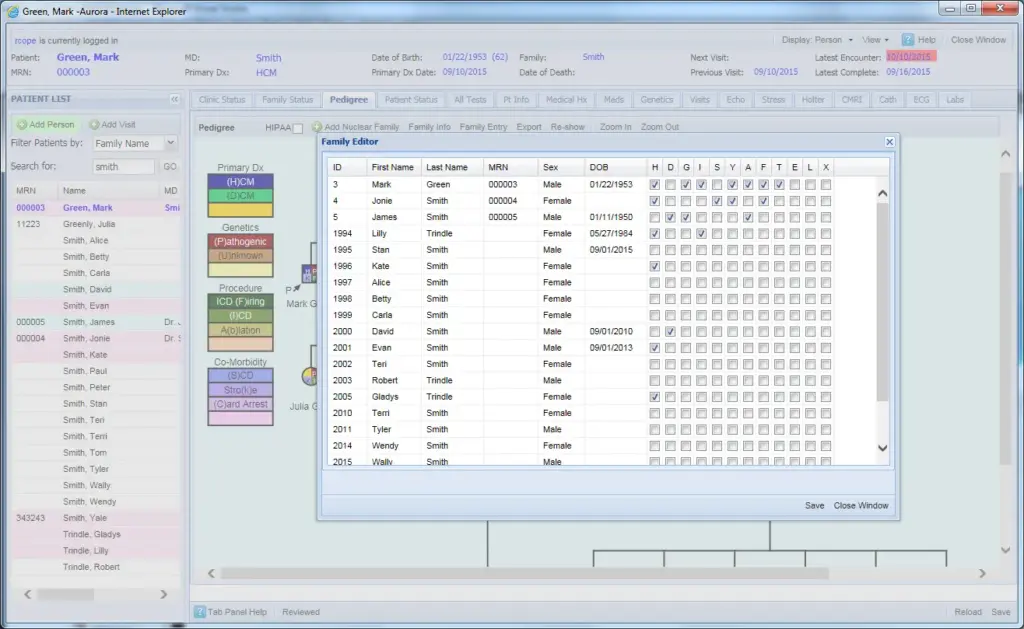The width and height of the screenshot is (1024, 629).
Task: Toggle the HIPAA checkbox
Action: (298, 128)
